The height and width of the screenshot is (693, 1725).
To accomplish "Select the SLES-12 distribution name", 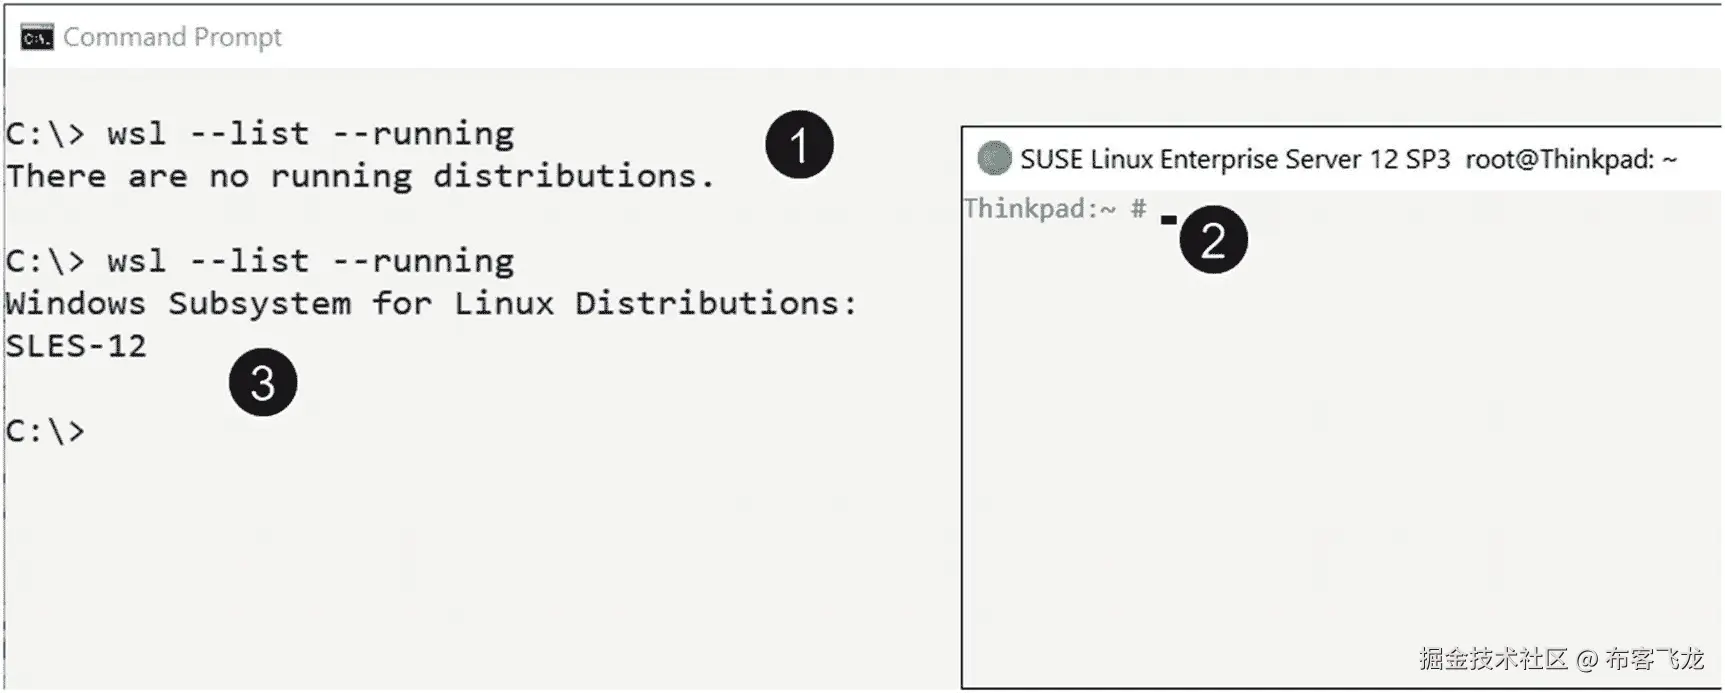I will (x=76, y=347).
